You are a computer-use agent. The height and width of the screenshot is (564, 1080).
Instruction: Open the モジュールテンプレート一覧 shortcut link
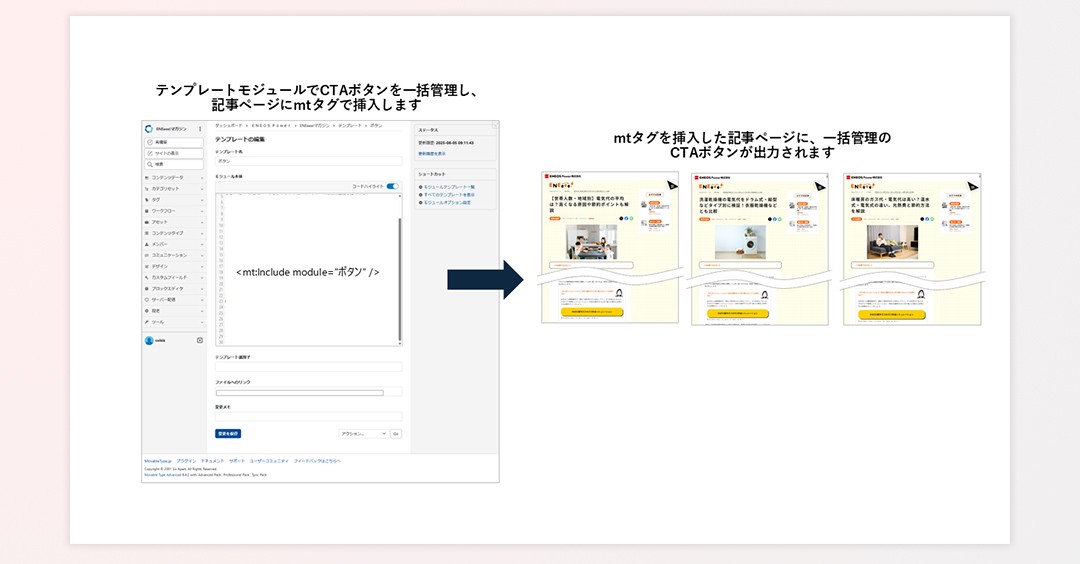(x=449, y=187)
